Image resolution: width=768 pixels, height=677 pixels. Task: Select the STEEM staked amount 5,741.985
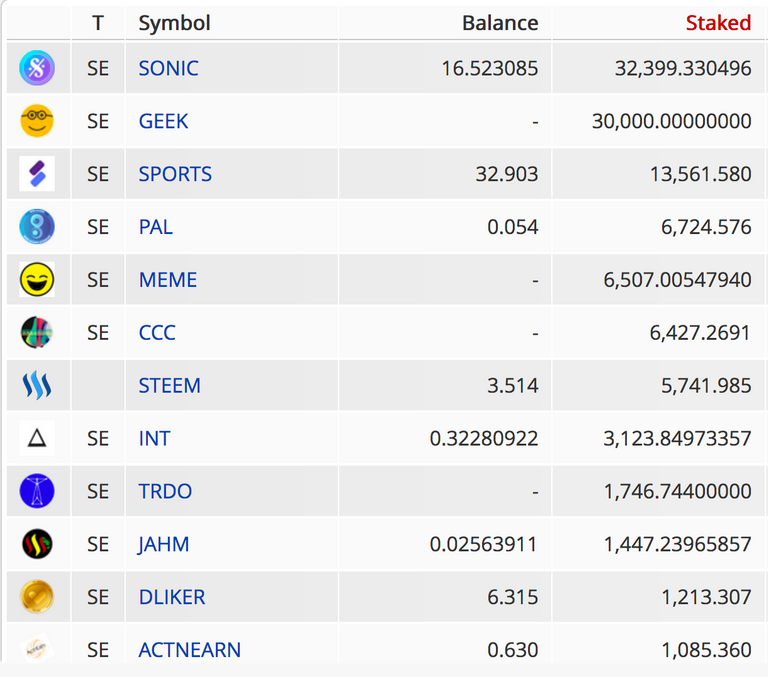click(x=706, y=386)
